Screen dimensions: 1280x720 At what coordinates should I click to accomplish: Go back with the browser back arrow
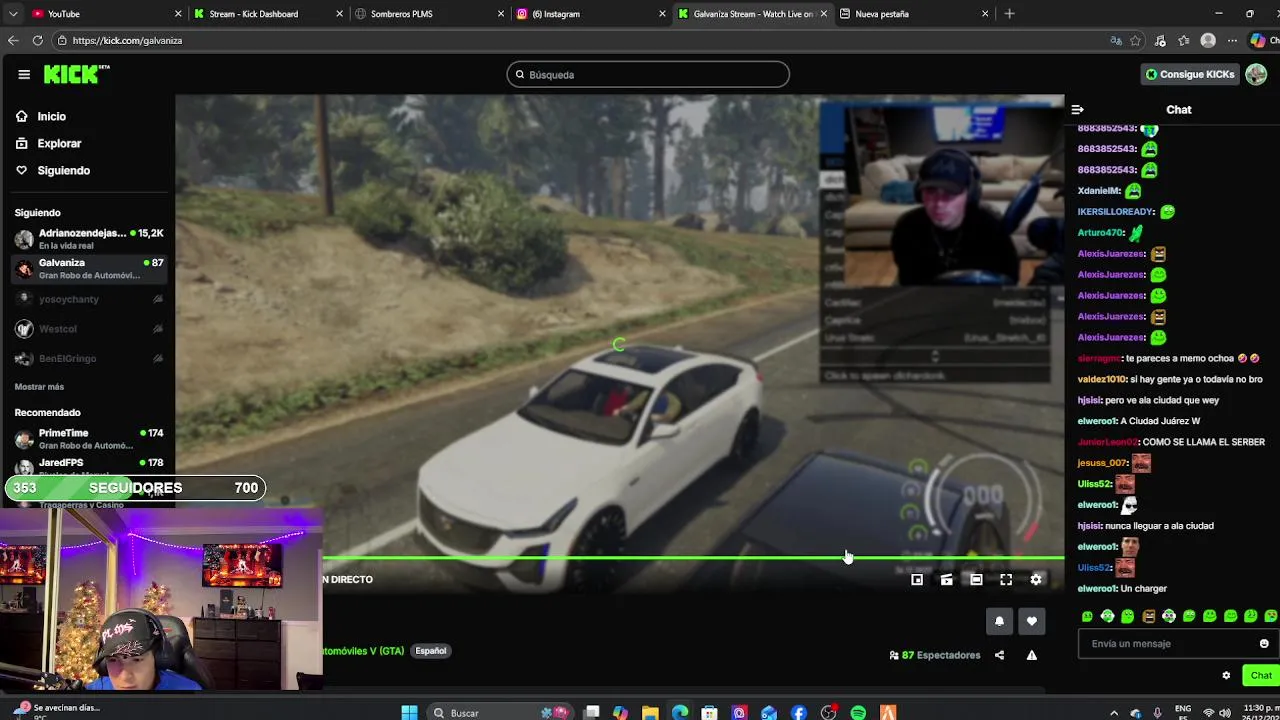[x=13, y=41]
